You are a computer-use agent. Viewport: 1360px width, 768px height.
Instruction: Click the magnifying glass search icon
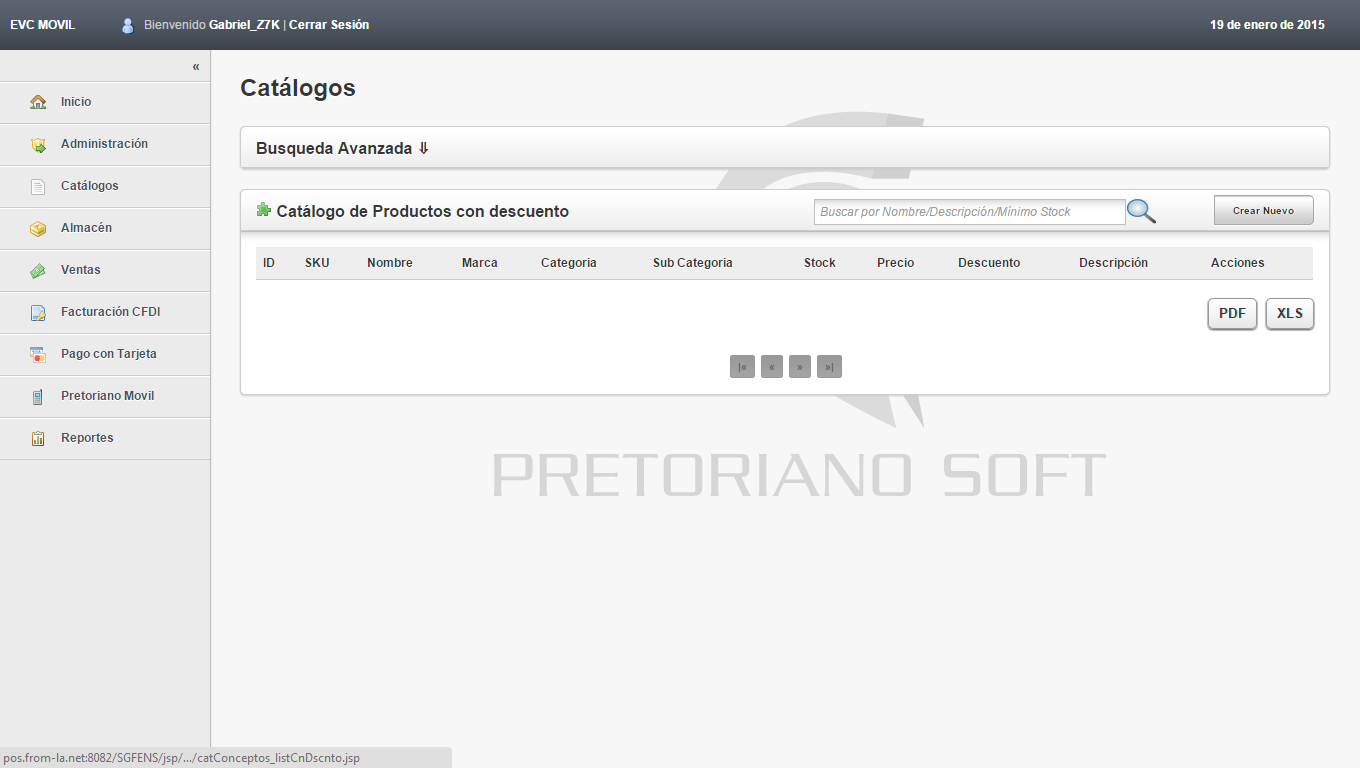coord(1141,211)
